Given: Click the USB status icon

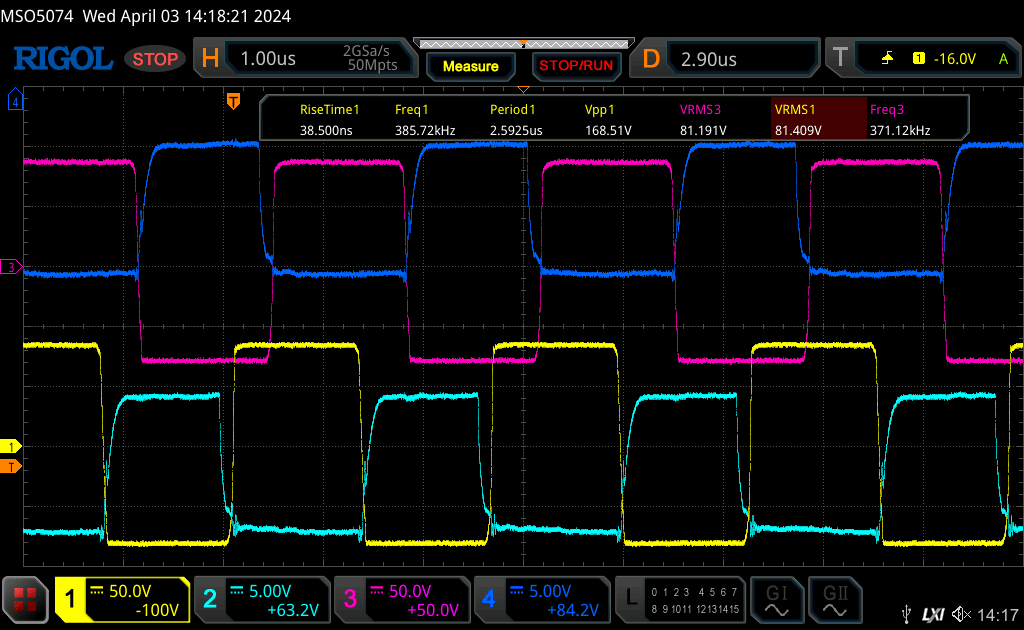Looking at the screenshot, I should point(906,614).
